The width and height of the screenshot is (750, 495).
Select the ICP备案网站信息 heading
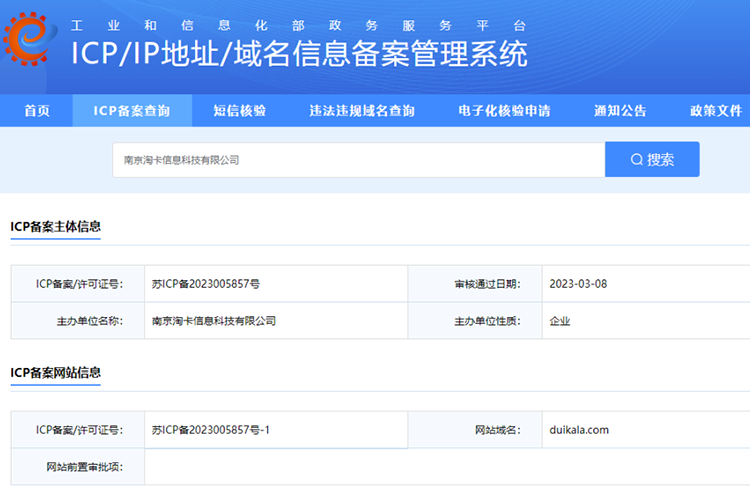click(55, 373)
